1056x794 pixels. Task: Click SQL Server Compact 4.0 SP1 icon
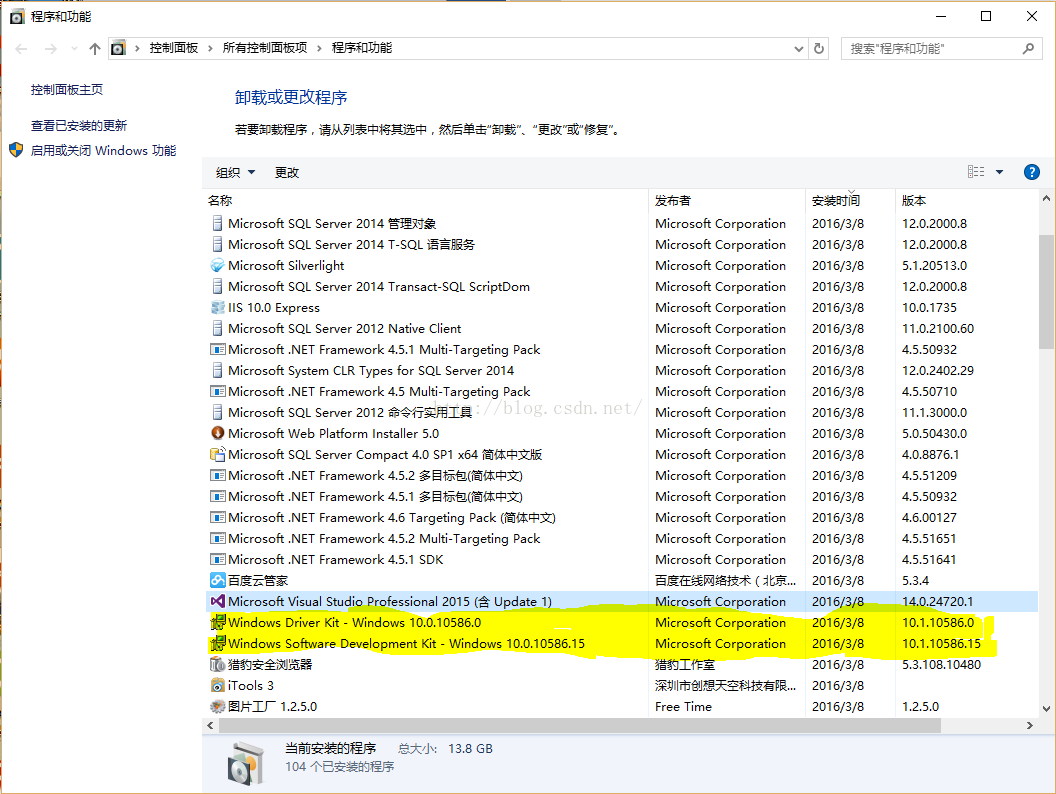(218, 455)
